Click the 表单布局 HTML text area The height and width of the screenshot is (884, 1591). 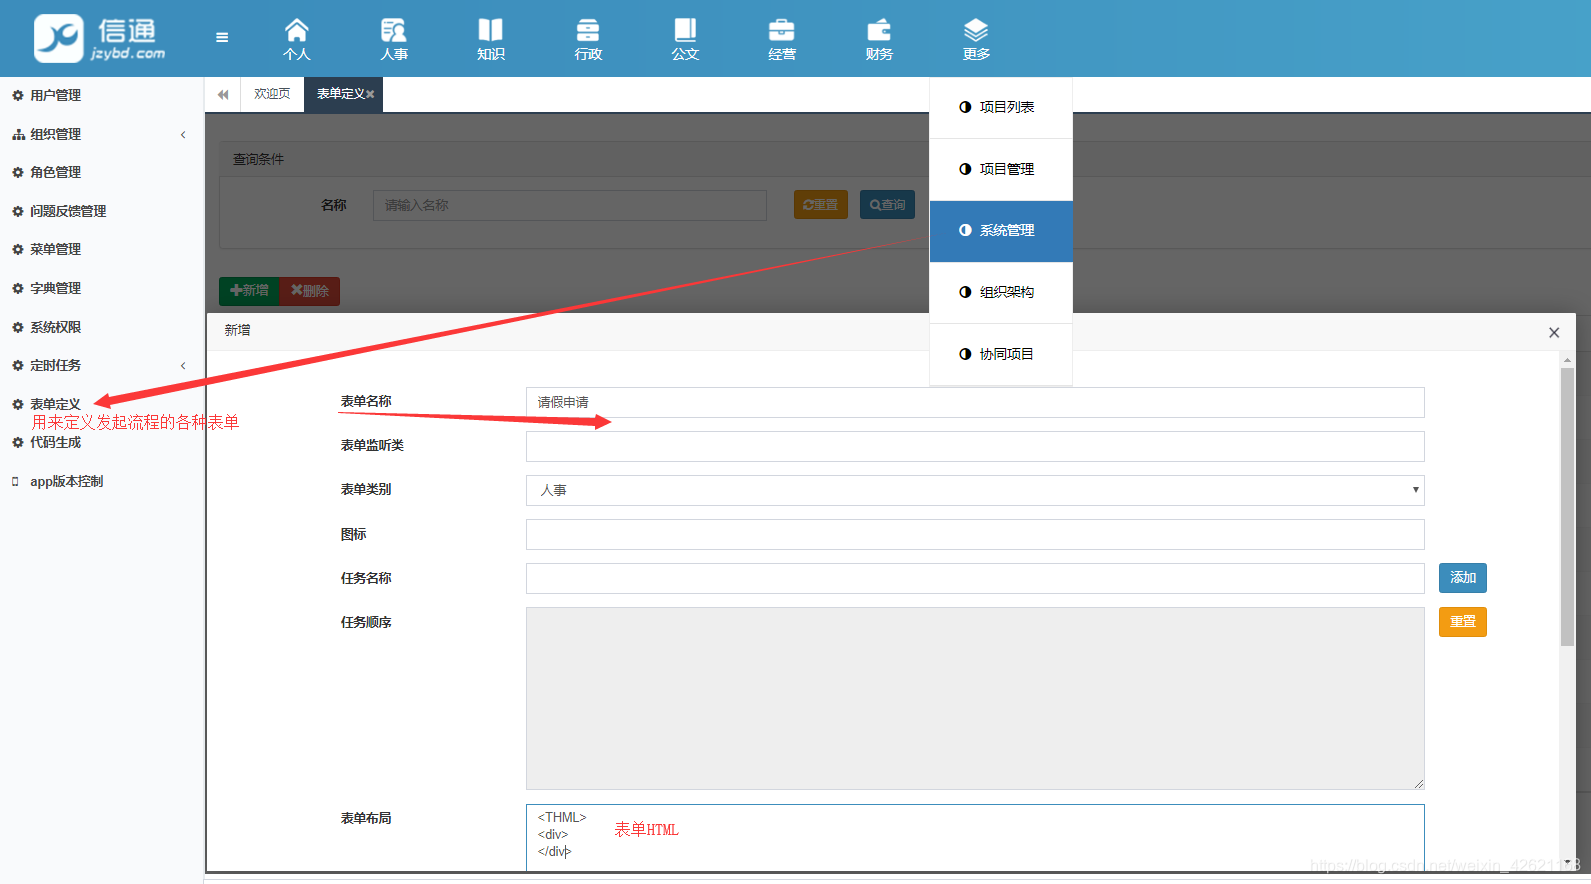[975, 838]
